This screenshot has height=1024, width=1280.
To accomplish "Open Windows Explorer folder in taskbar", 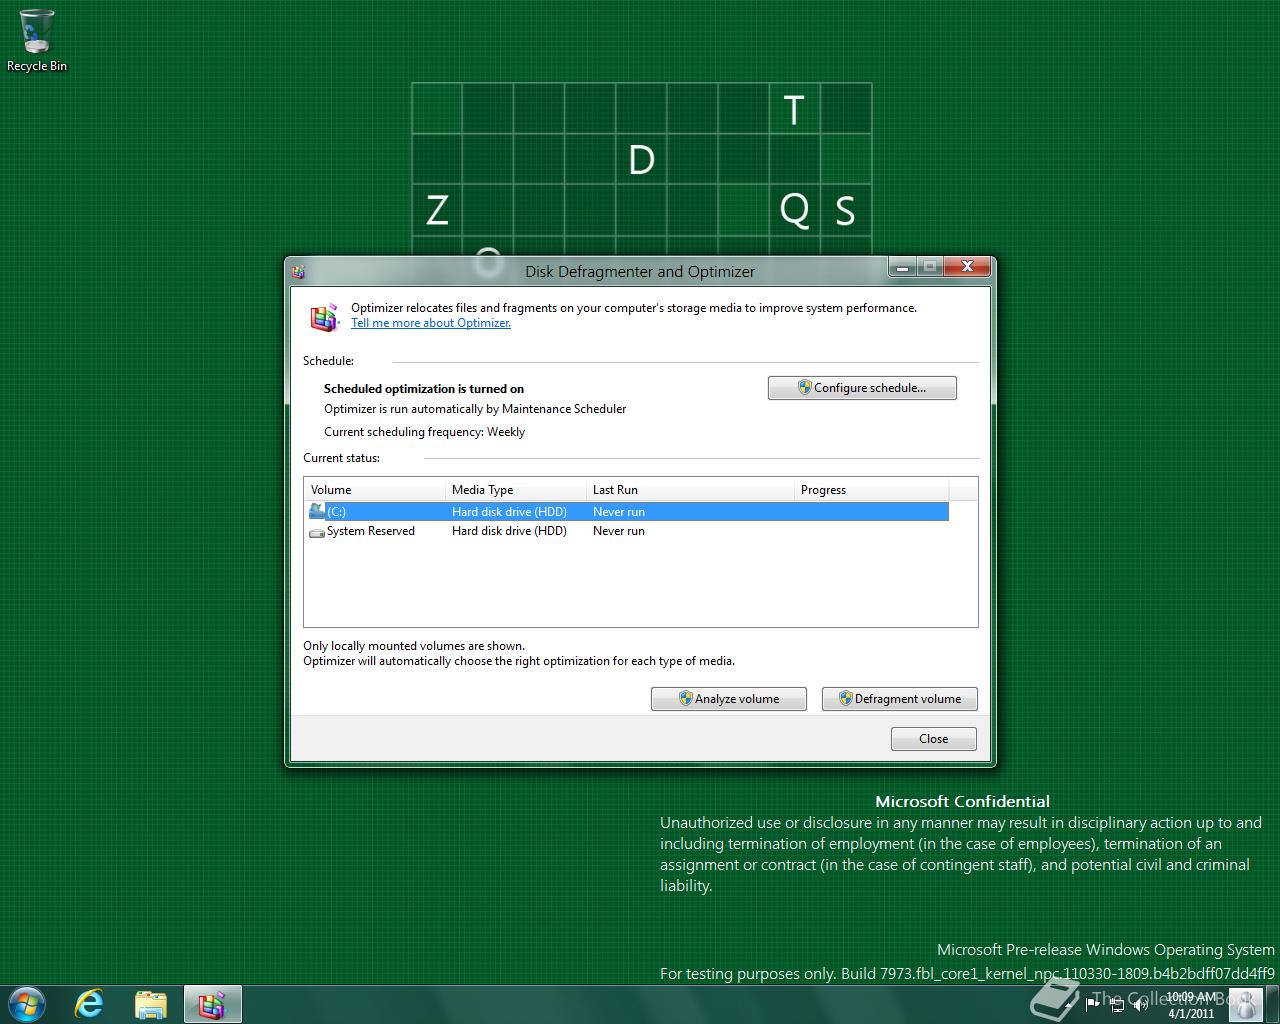I will [x=150, y=1004].
